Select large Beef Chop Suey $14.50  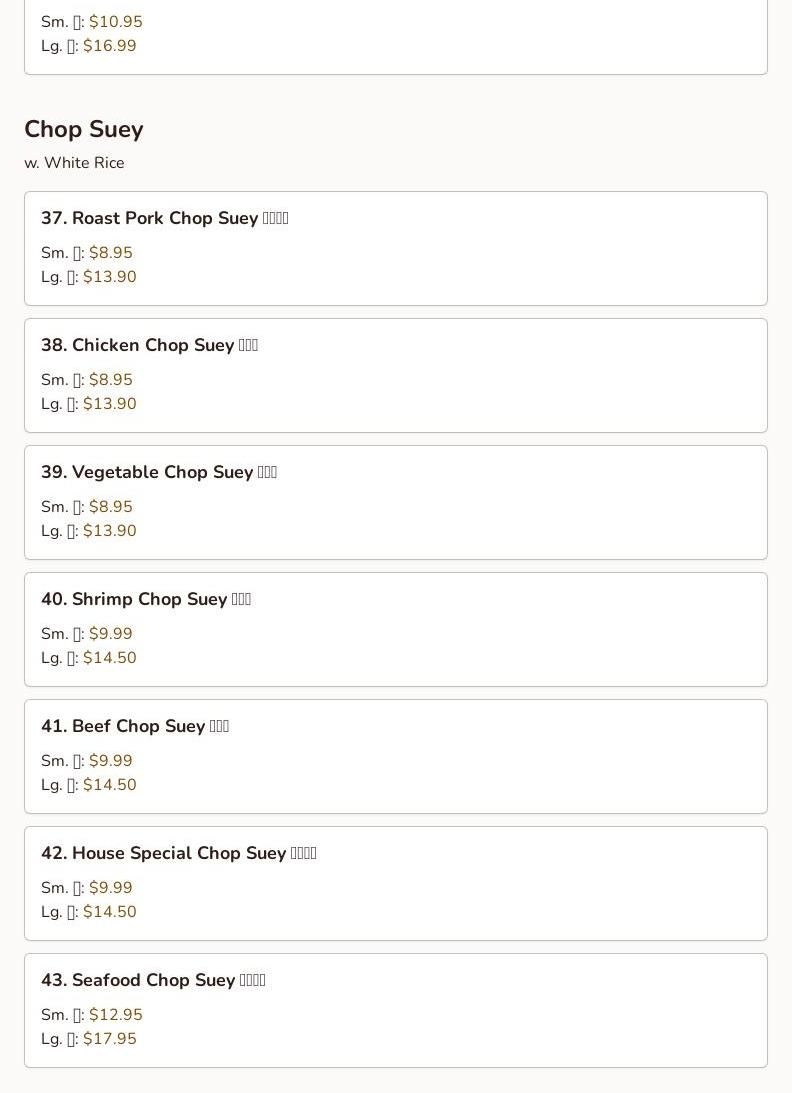(x=109, y=784)
